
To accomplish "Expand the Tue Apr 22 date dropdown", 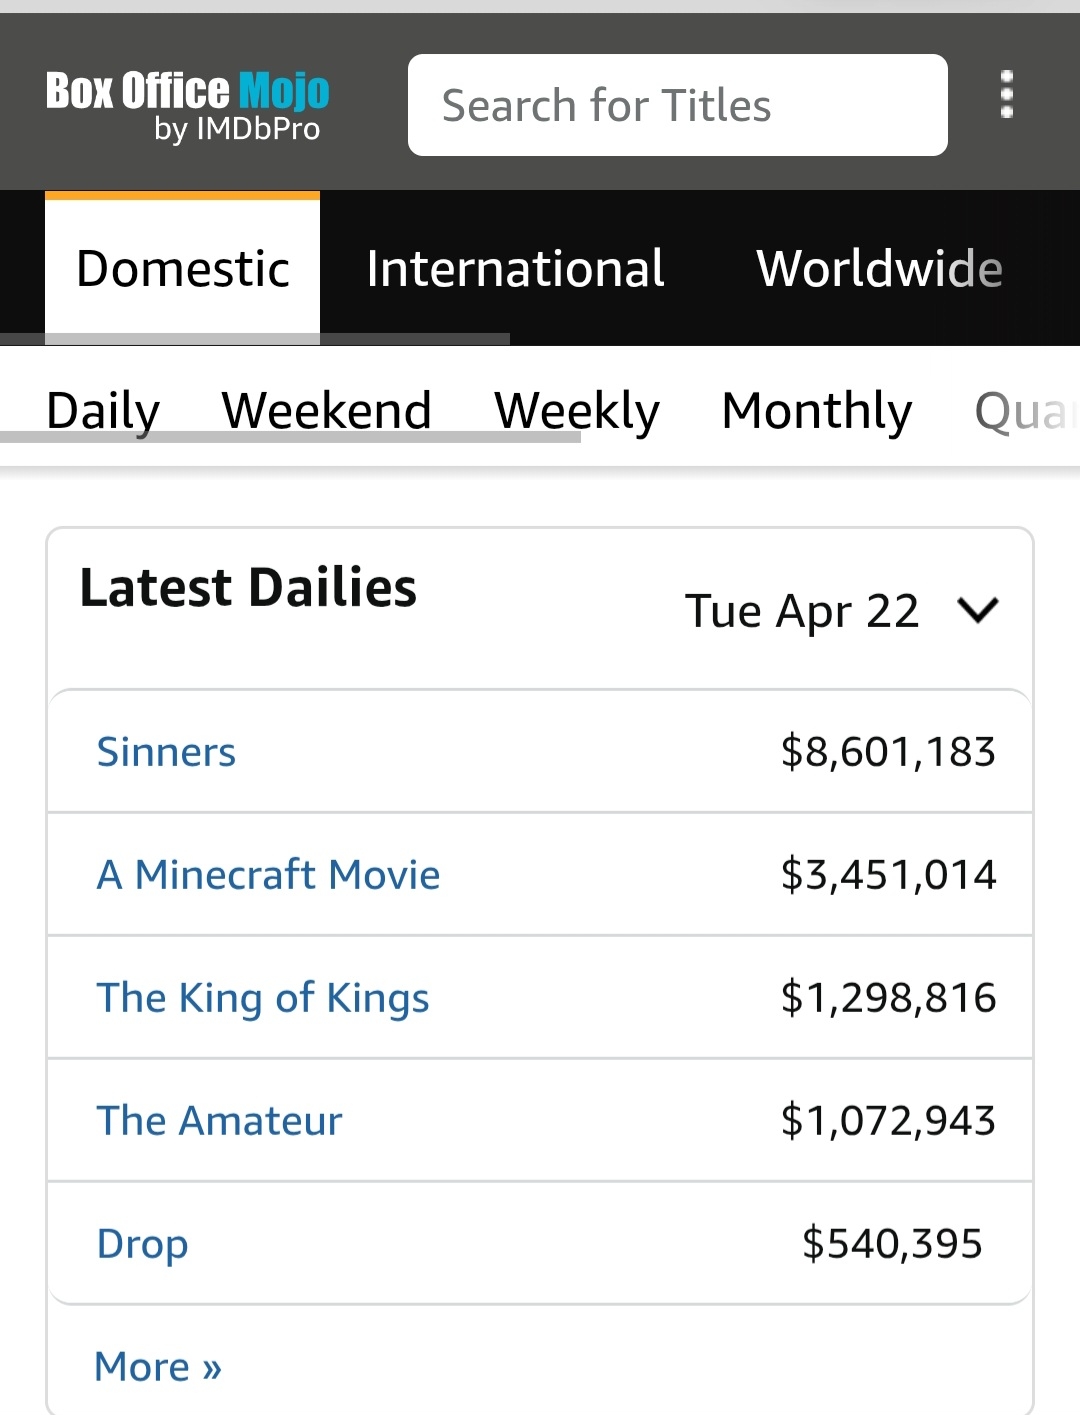I will click(841, 610).
